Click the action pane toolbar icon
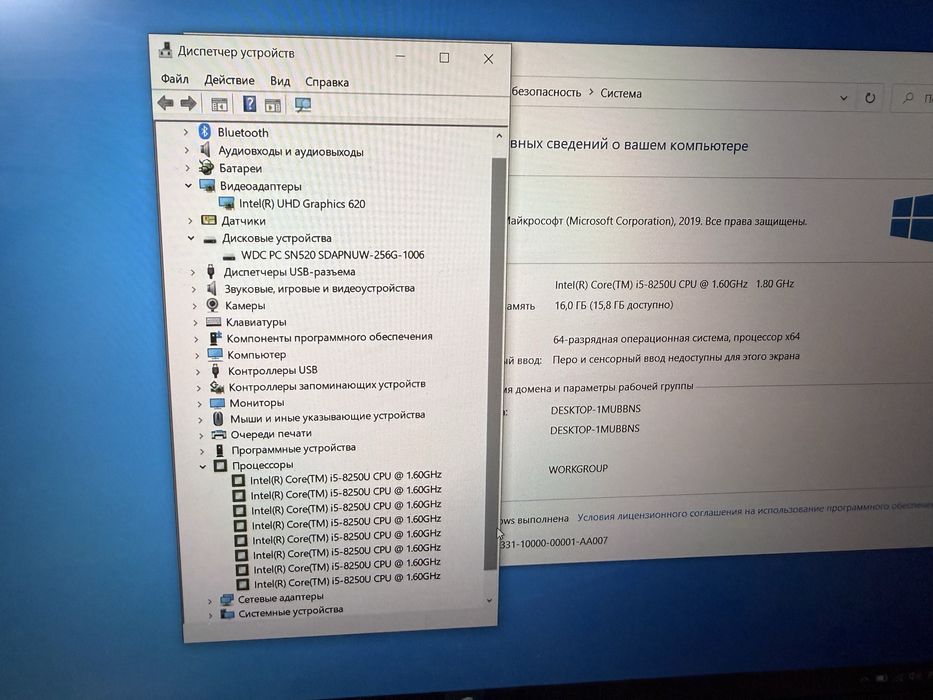The width and height of the screenshot is (933, 700). [273, 105]
